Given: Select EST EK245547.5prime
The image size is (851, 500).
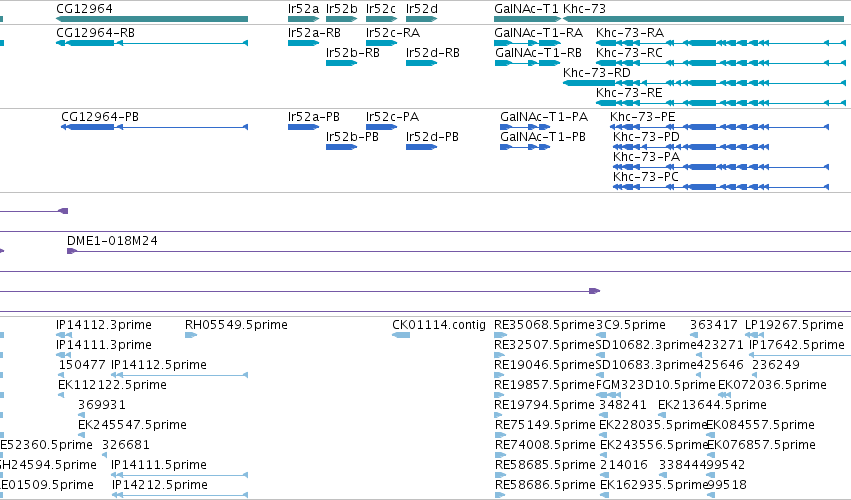Looking at the screenshot, I should tap(132, 425).
